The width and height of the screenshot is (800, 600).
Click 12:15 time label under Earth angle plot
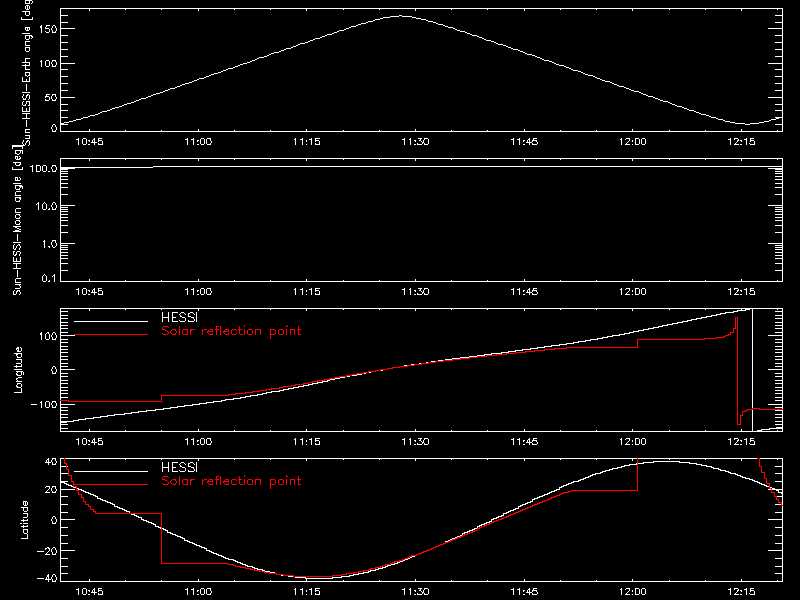coord(741,142)
